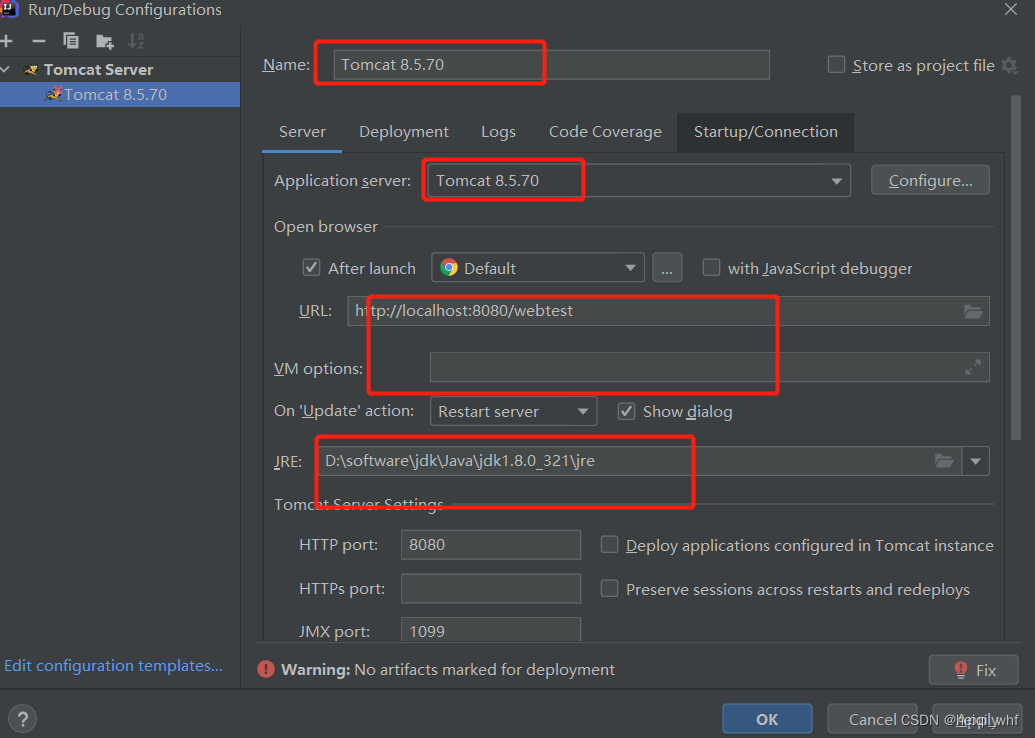
Task: Check Preserve sessions across restarts and redeploys
Action: click(x=609, y=588)
